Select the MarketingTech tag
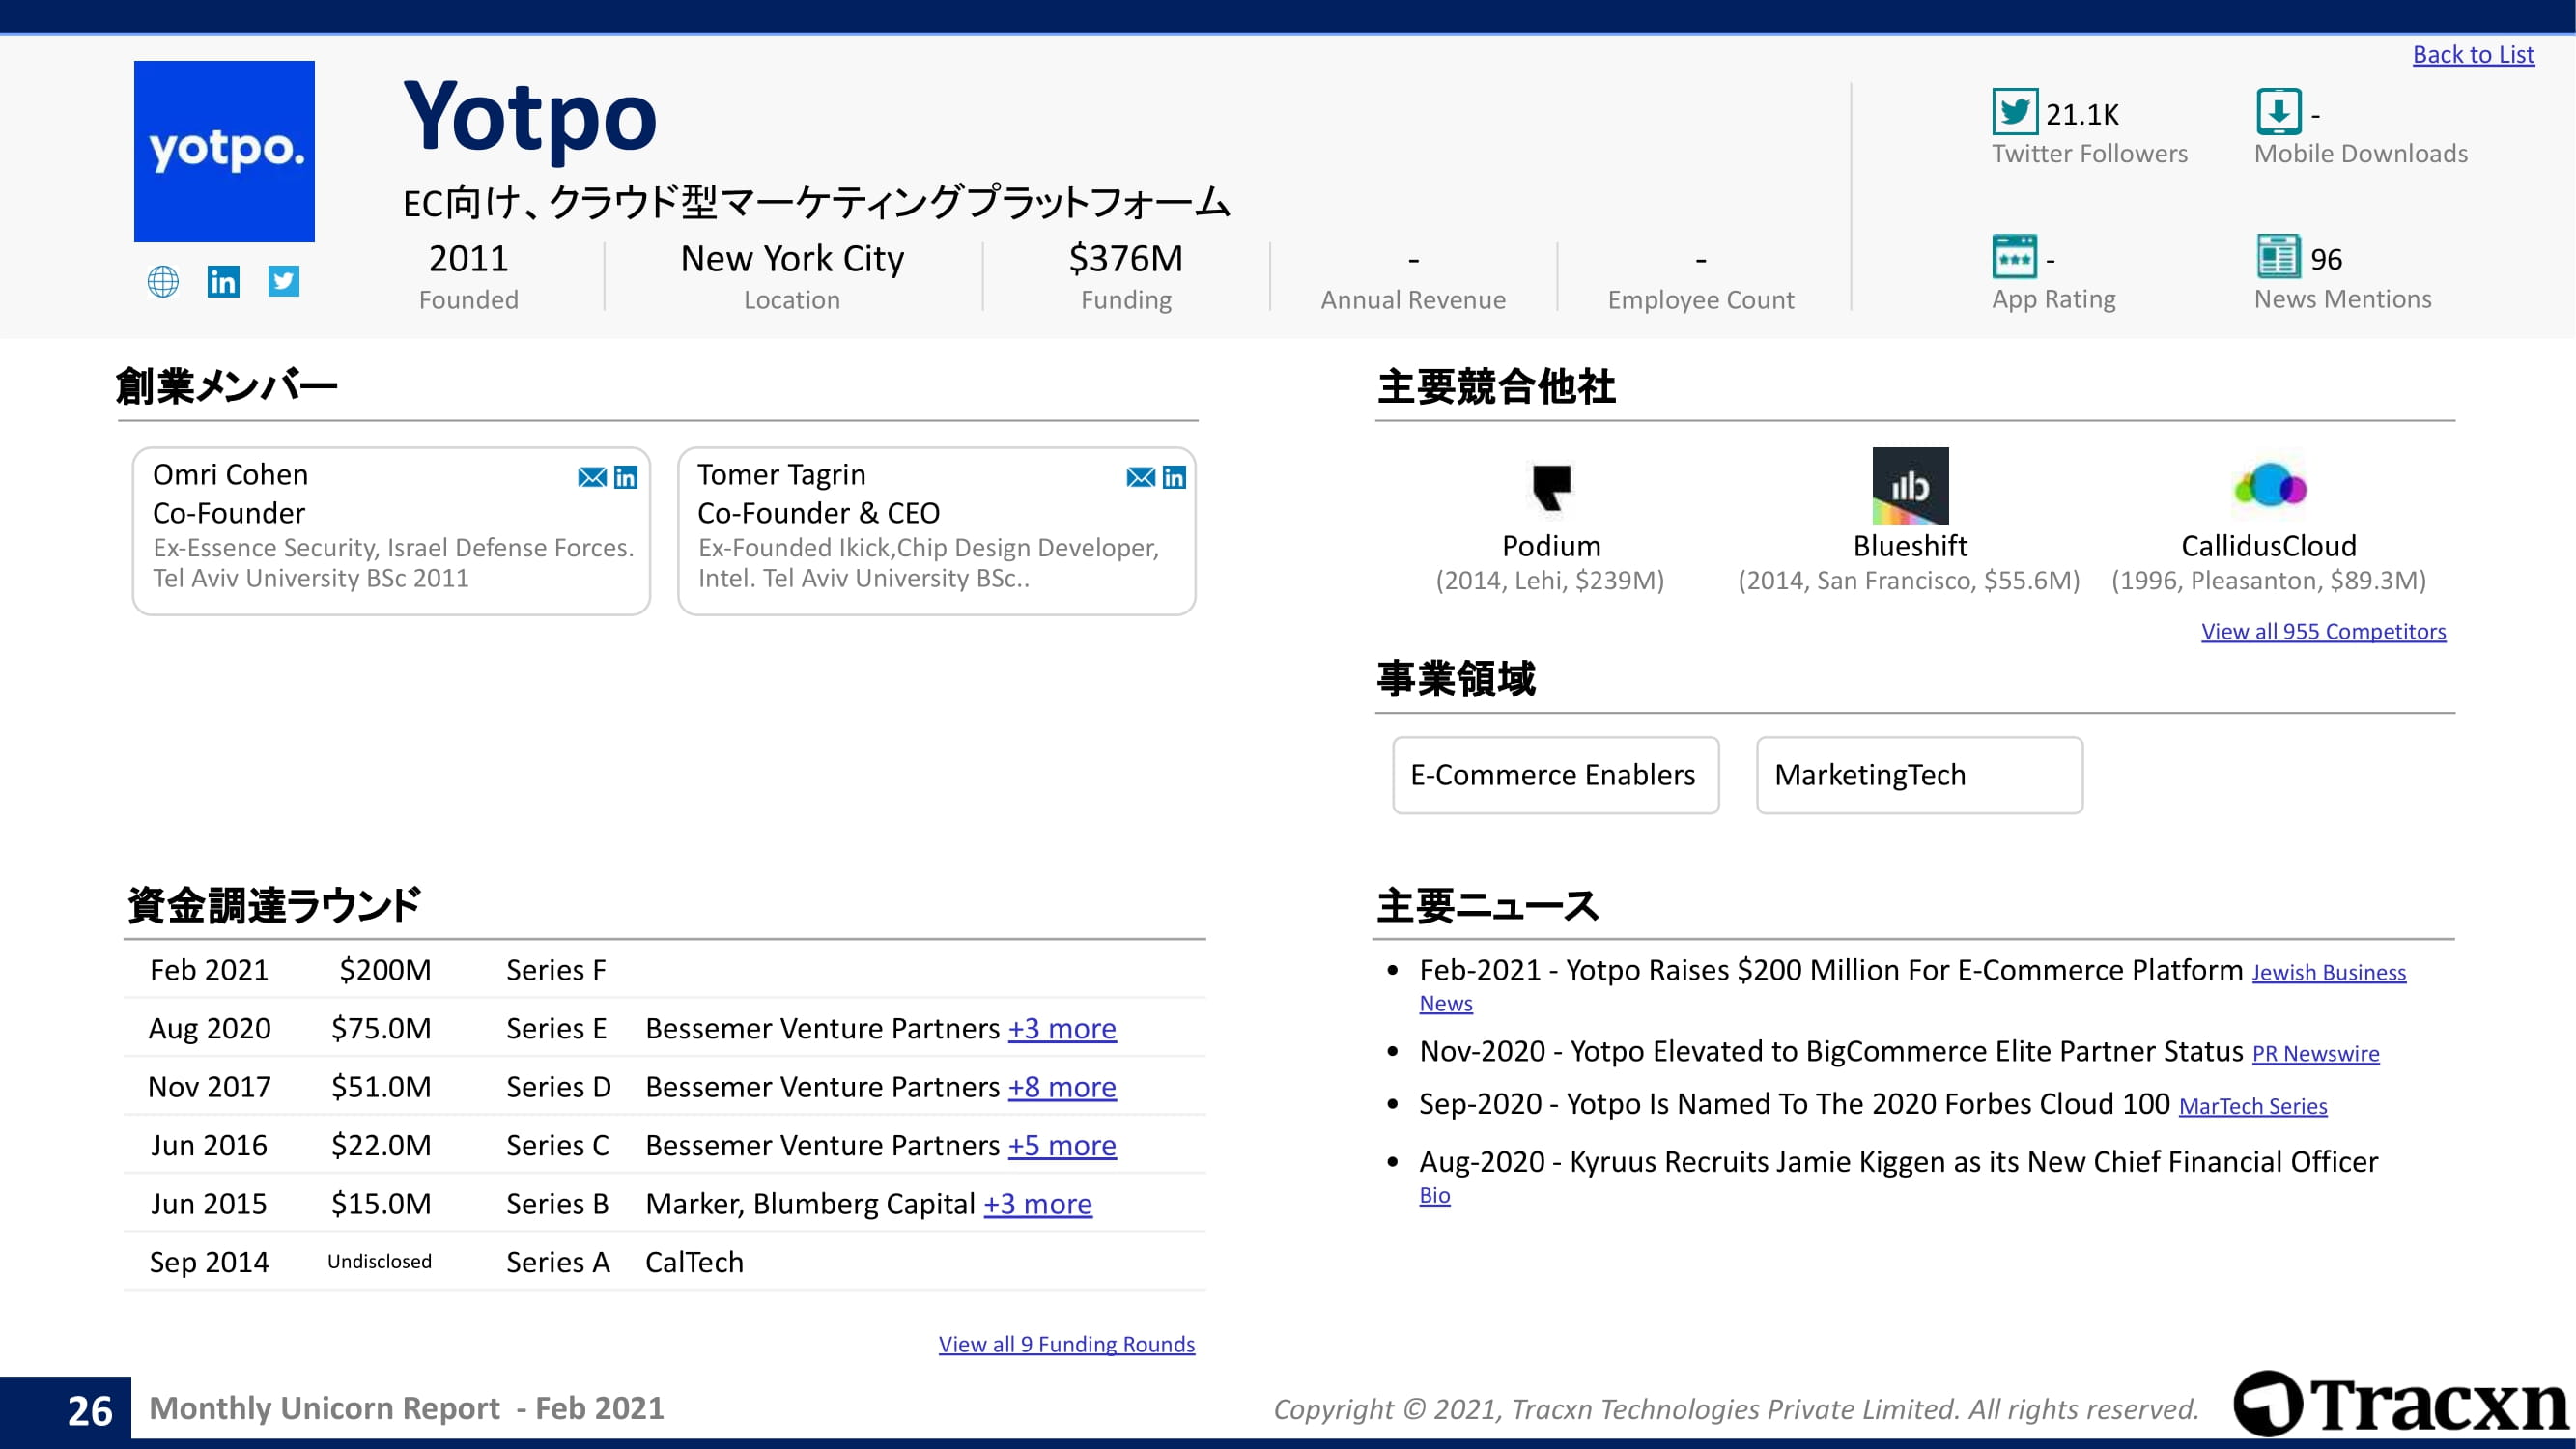The width and height of the screenshot is (2576, 1449). tap(1919, 775)
